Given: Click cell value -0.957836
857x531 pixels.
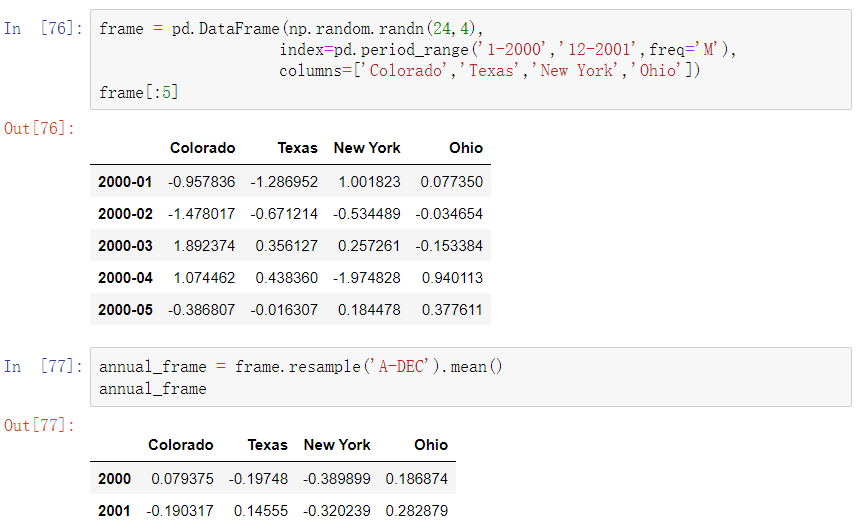Looking at the screenshot, I should point(201,181).
